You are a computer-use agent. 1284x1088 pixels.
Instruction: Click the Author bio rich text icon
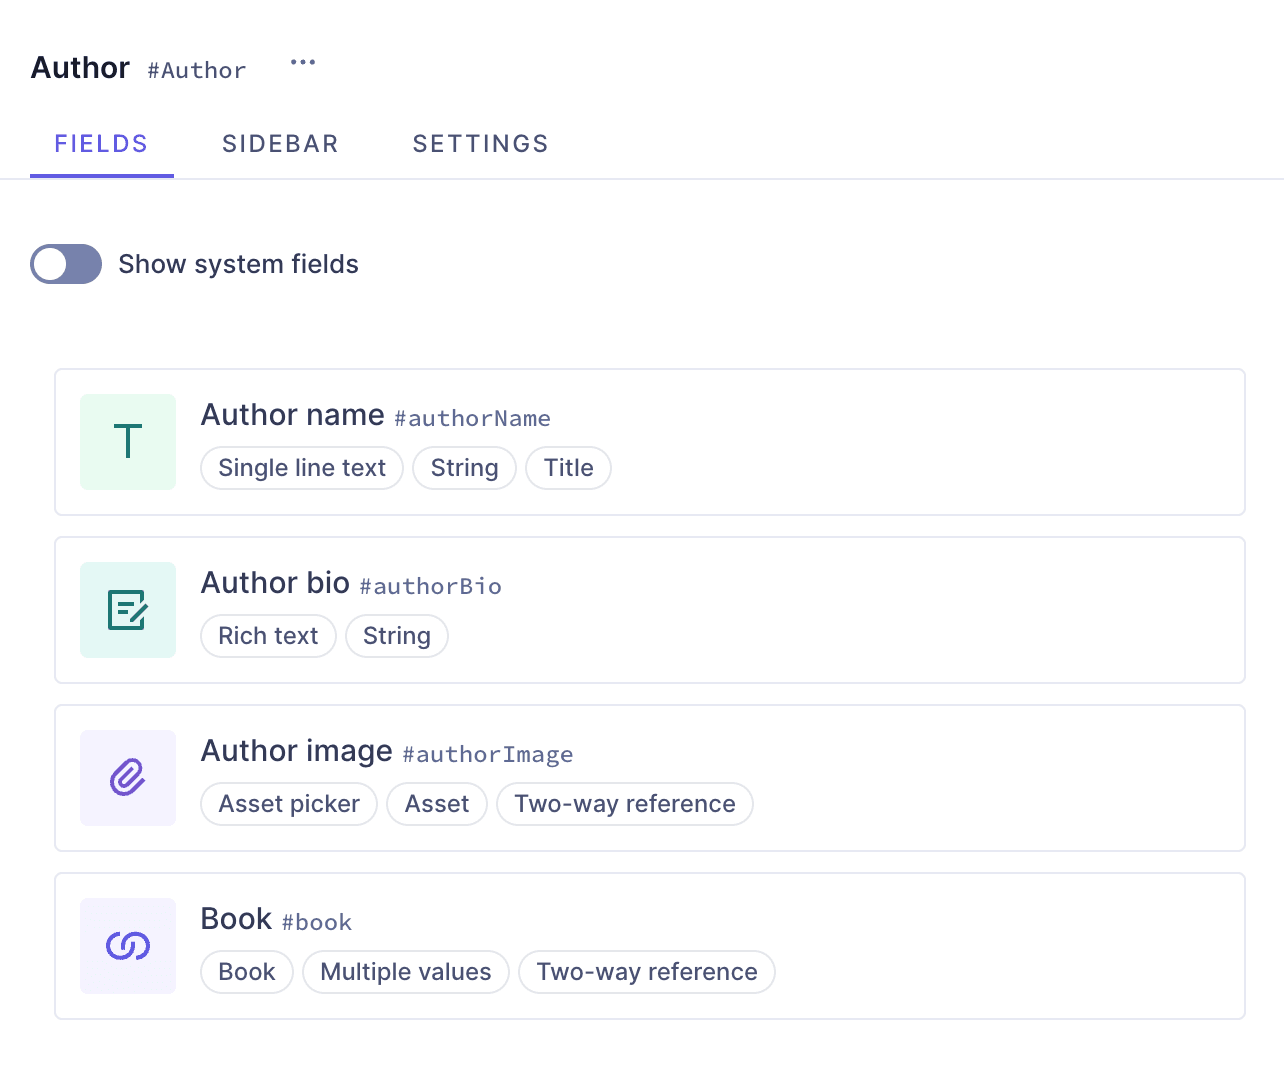(128, 610)
